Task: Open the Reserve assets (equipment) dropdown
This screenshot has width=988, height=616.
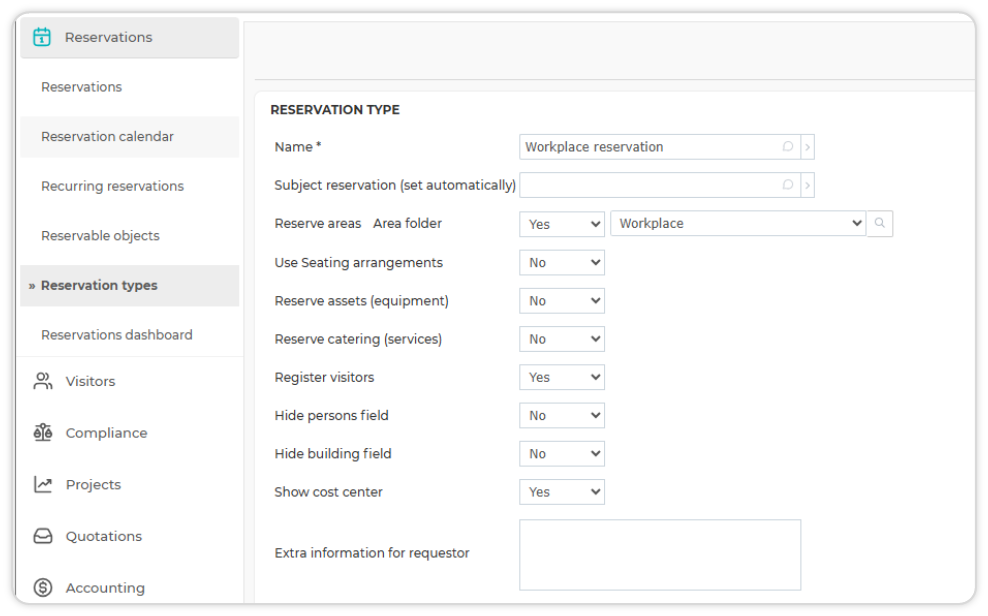Action: coord(562,301)
